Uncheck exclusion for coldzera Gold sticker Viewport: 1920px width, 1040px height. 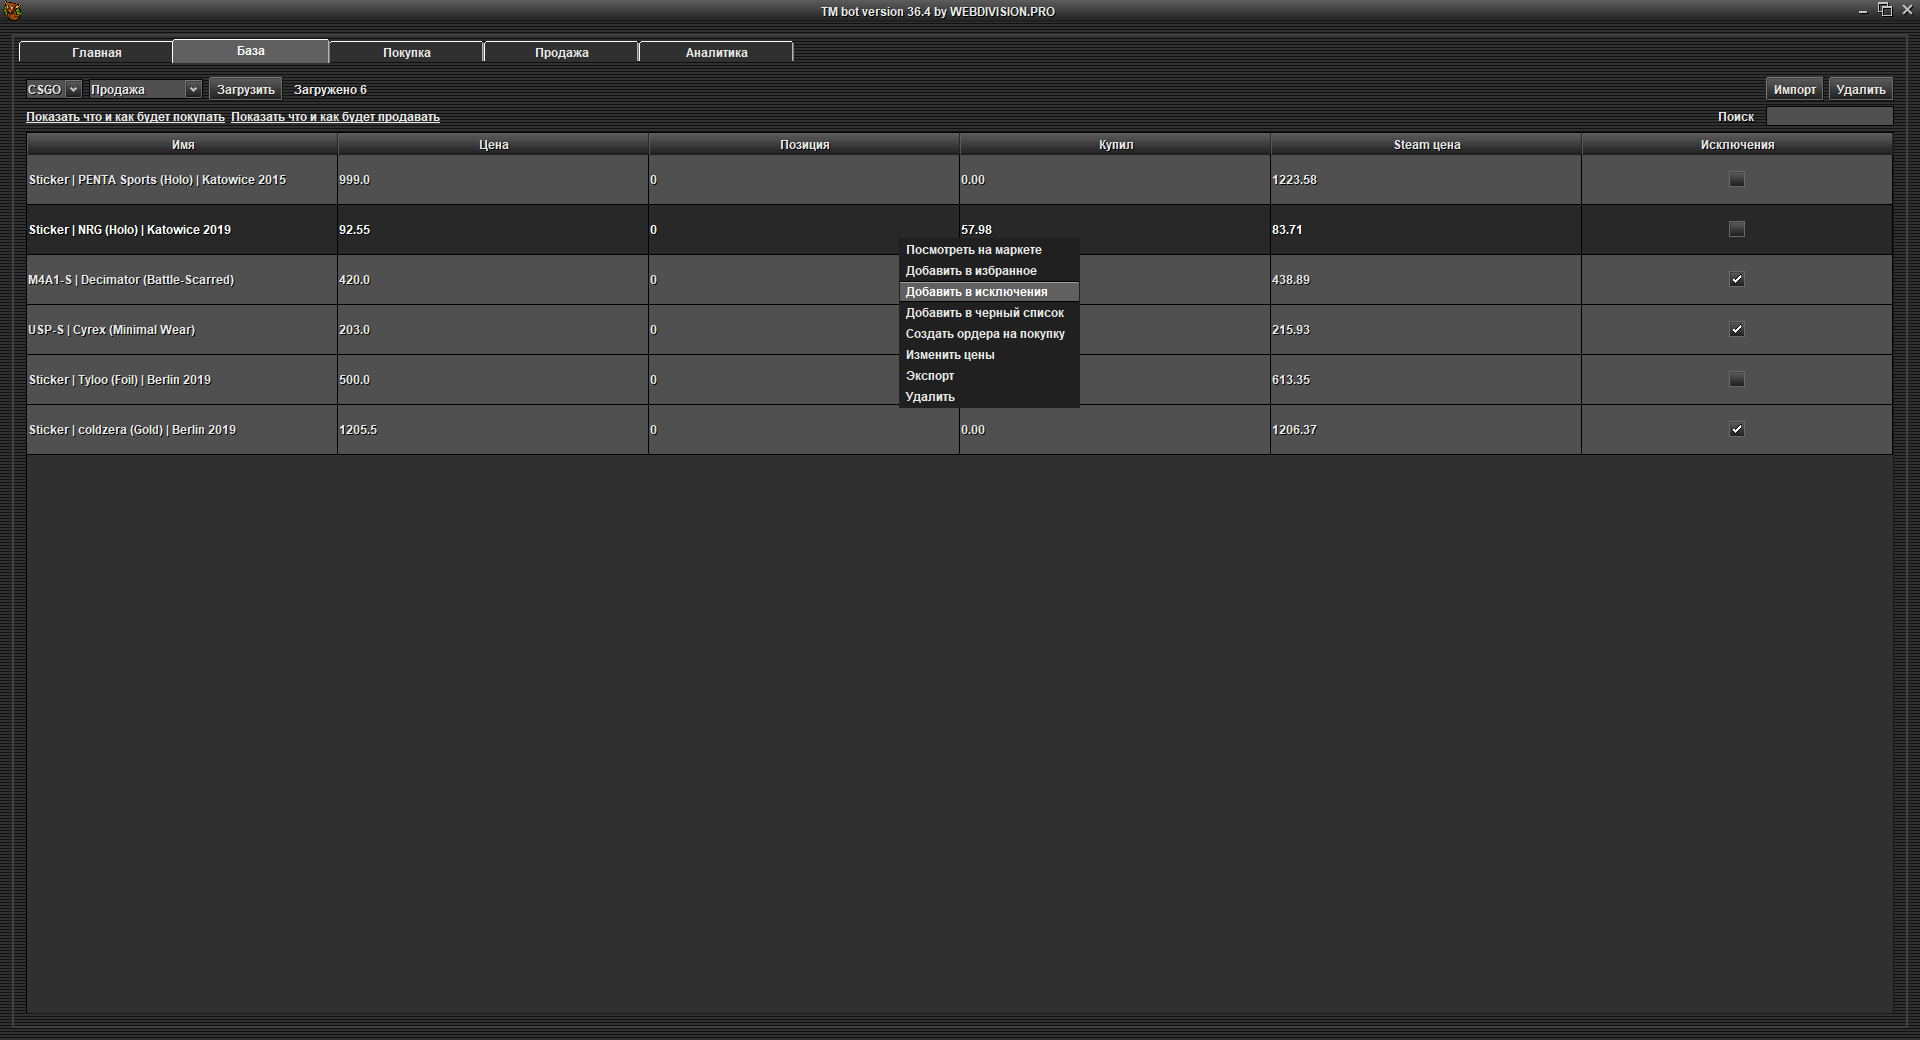tap(1737, 430)
